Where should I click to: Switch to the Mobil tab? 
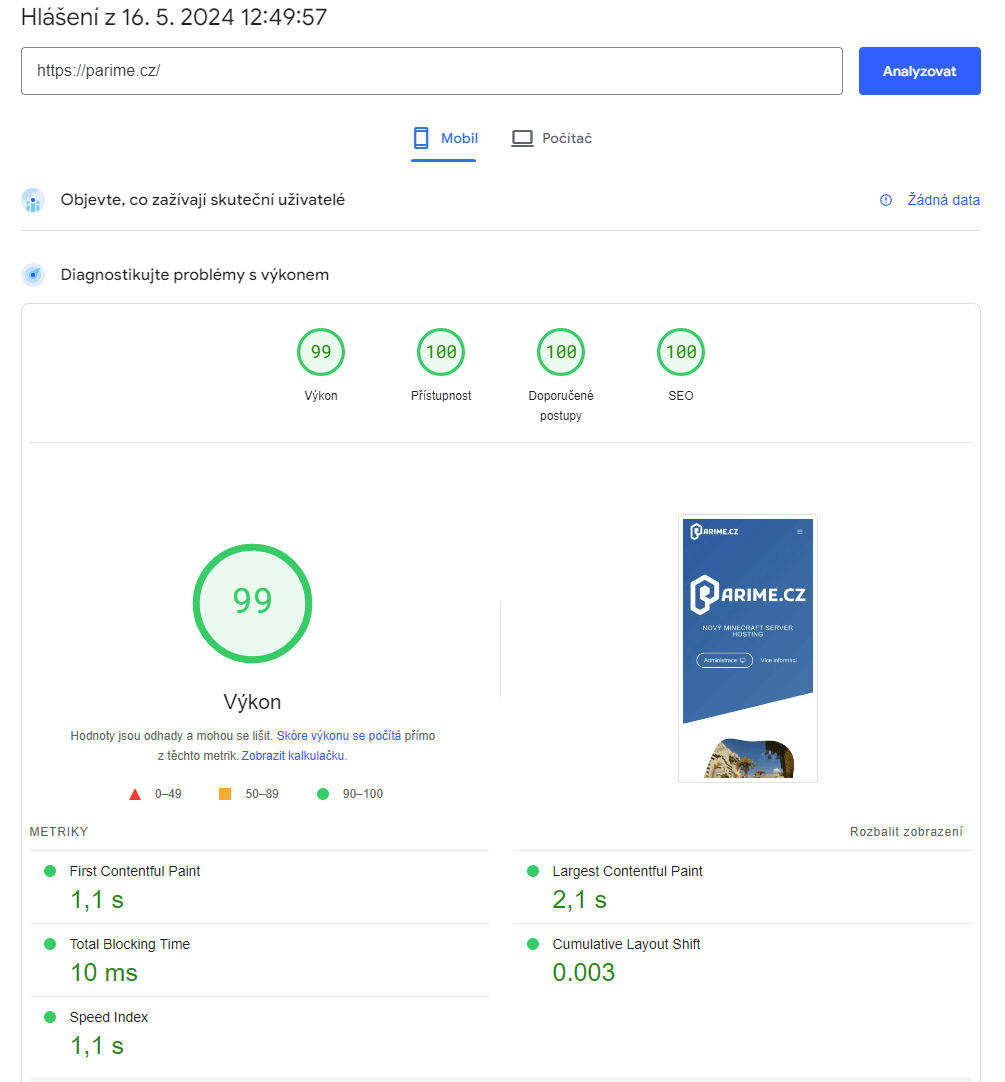coord(444,138)
